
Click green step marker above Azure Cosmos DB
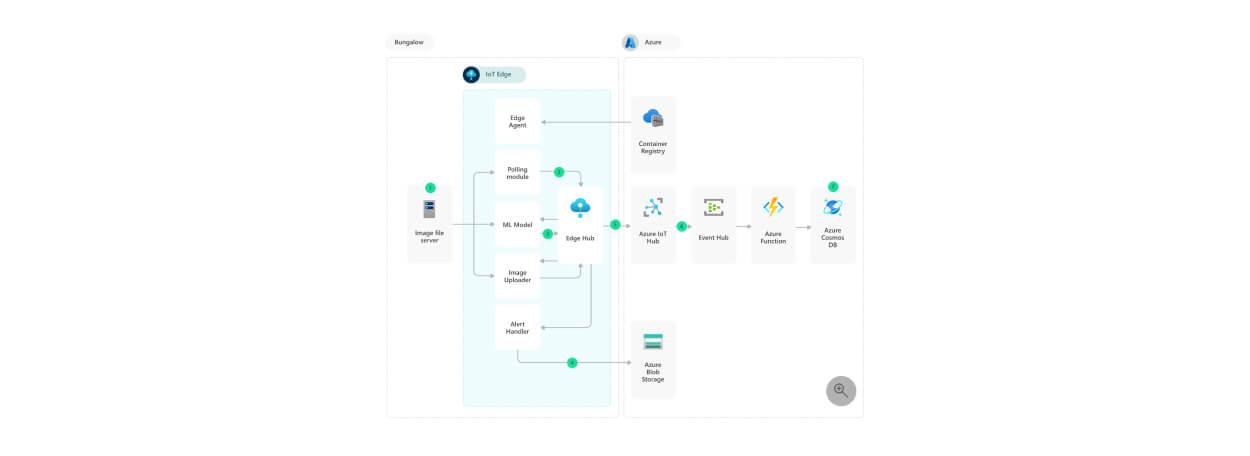[x=833, y=187]
